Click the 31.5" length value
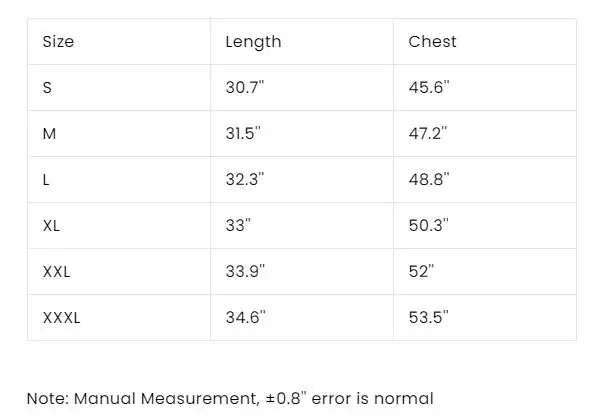The image size is (608, 417). point(243,133)
